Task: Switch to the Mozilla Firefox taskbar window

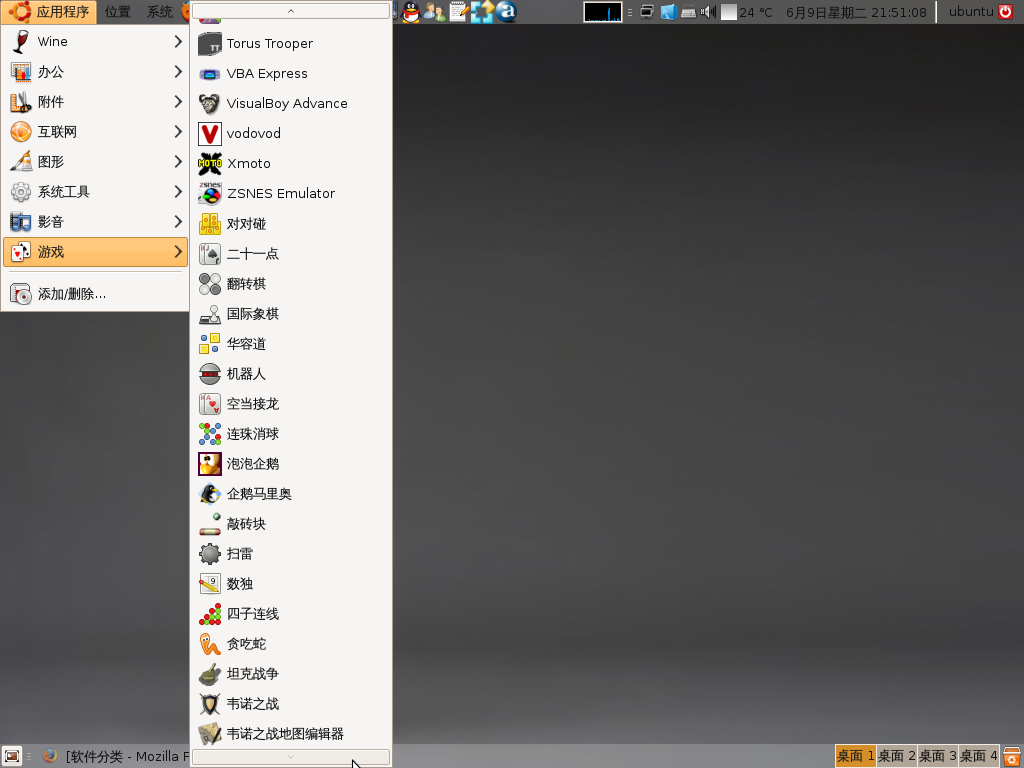Action: point(116,756)
